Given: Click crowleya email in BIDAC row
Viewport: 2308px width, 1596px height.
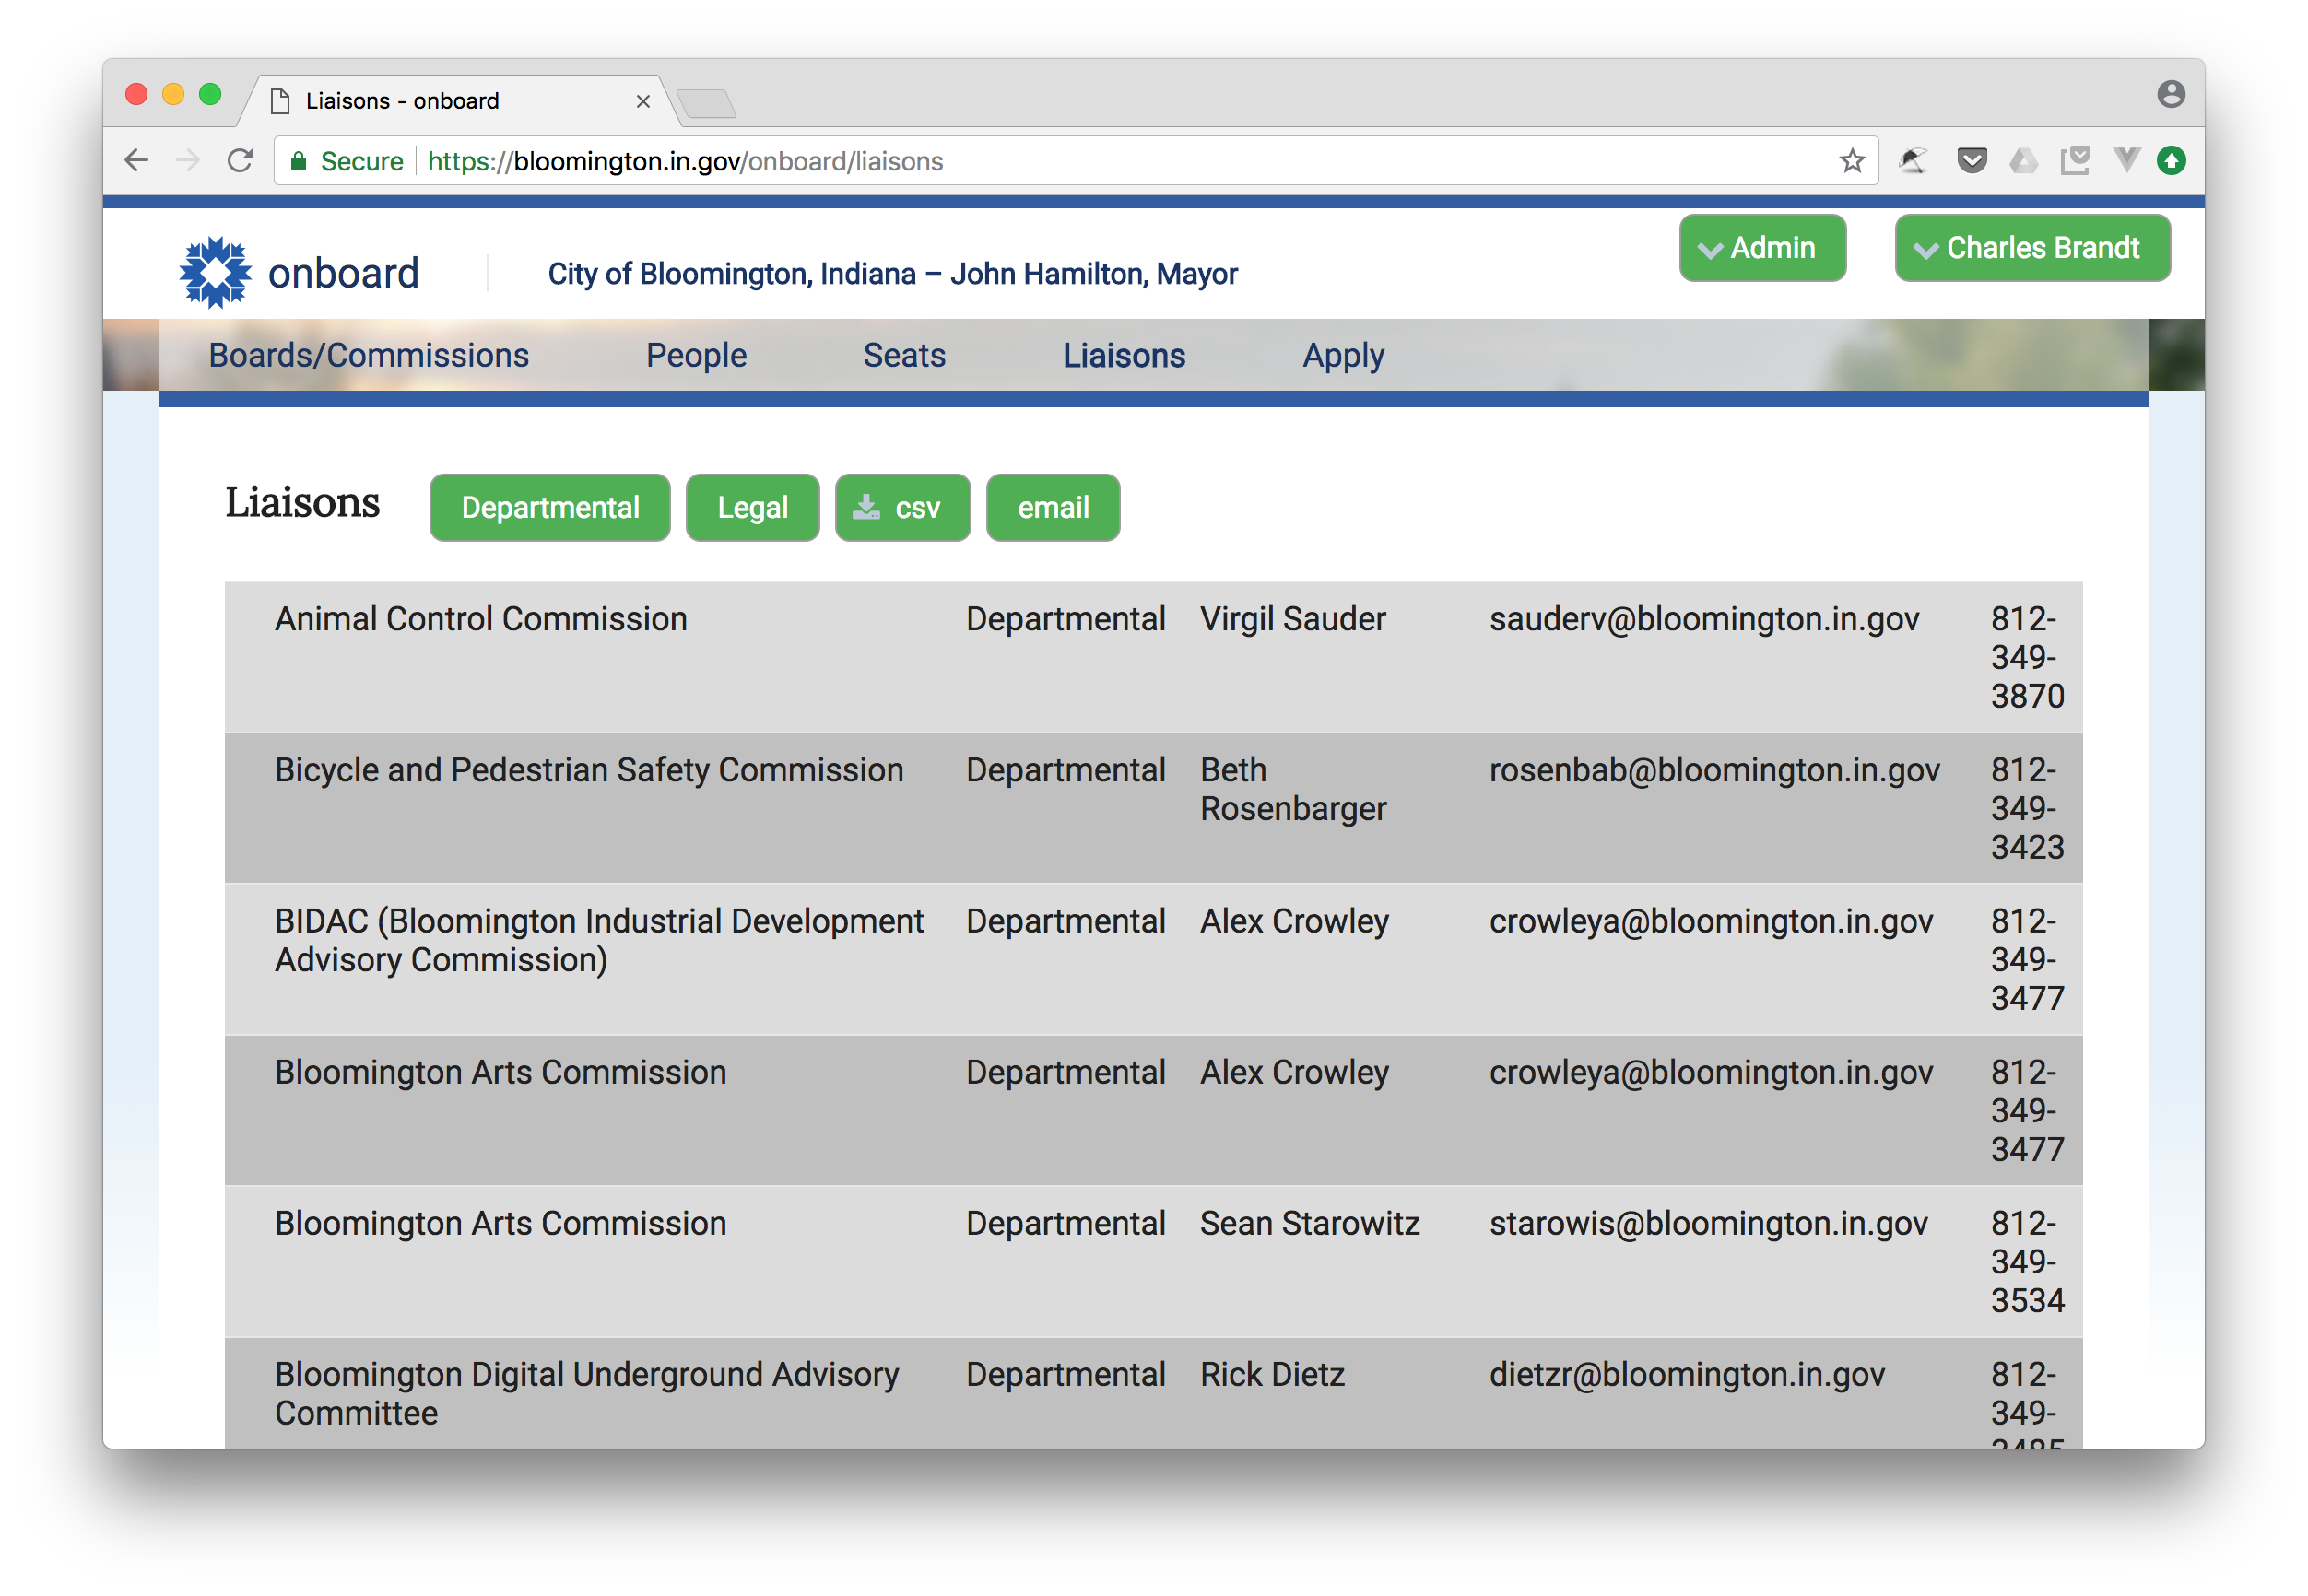Looking at the screenshot, I should [1711, 921].
